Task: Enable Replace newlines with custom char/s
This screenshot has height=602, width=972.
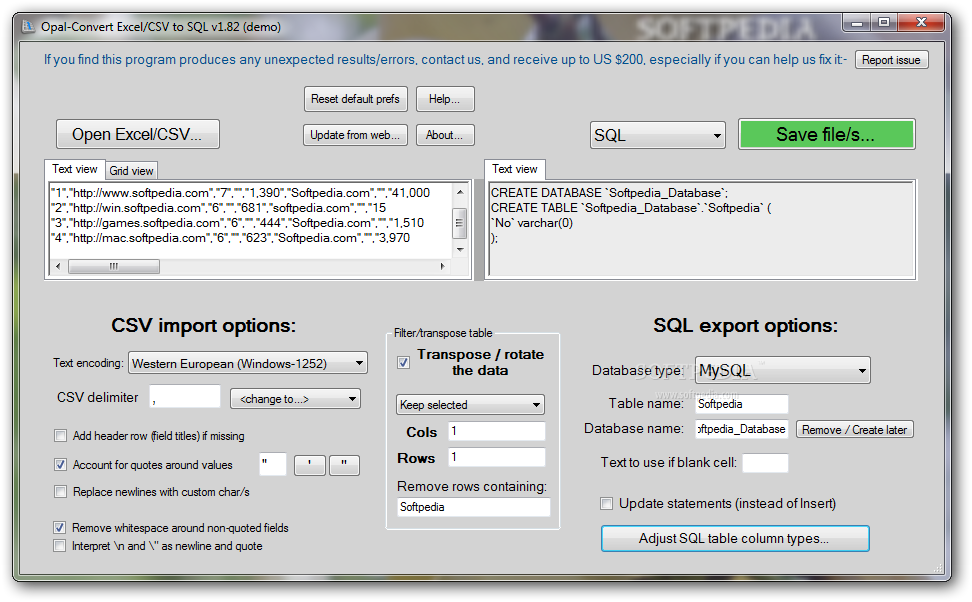Action: pyautogui.click(x=60, y=492)
